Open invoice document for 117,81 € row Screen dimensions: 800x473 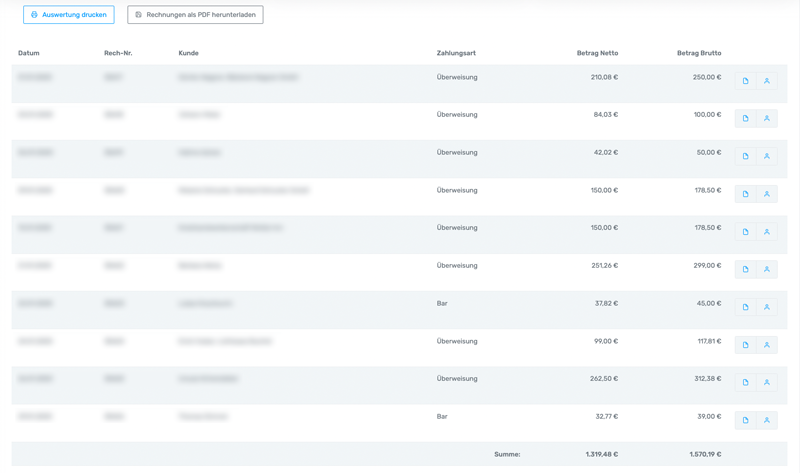tap(745, 345)
